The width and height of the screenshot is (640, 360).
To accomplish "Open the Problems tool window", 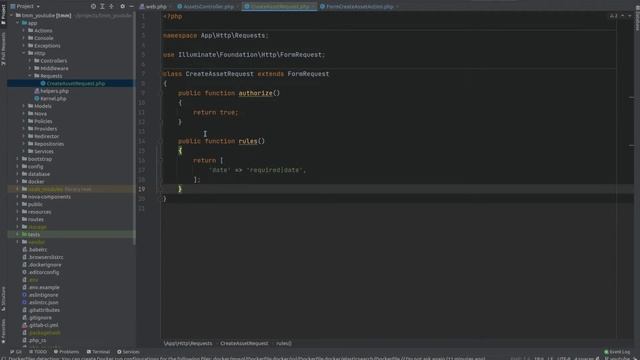I will [66, 352].
